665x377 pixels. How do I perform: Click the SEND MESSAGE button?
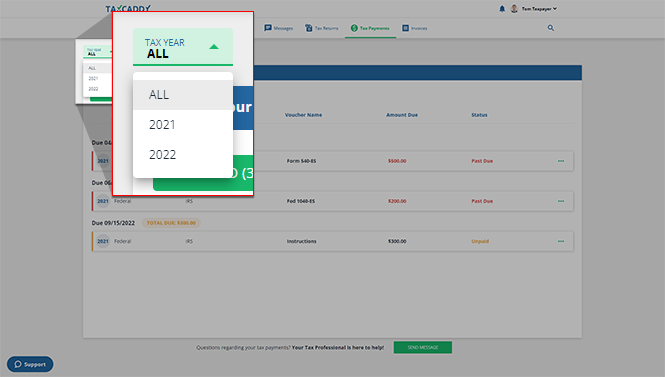(x=423, y=347)
